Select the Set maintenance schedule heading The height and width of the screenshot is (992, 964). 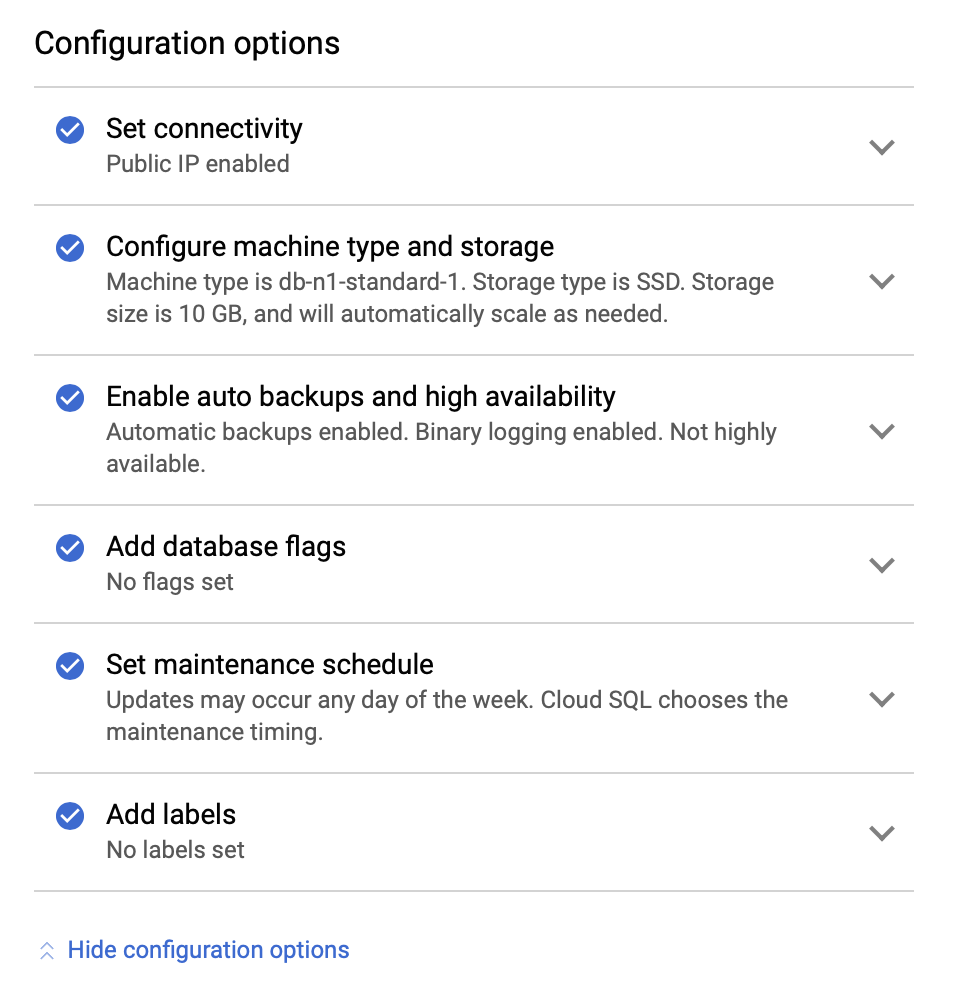[x=270, y=665]
